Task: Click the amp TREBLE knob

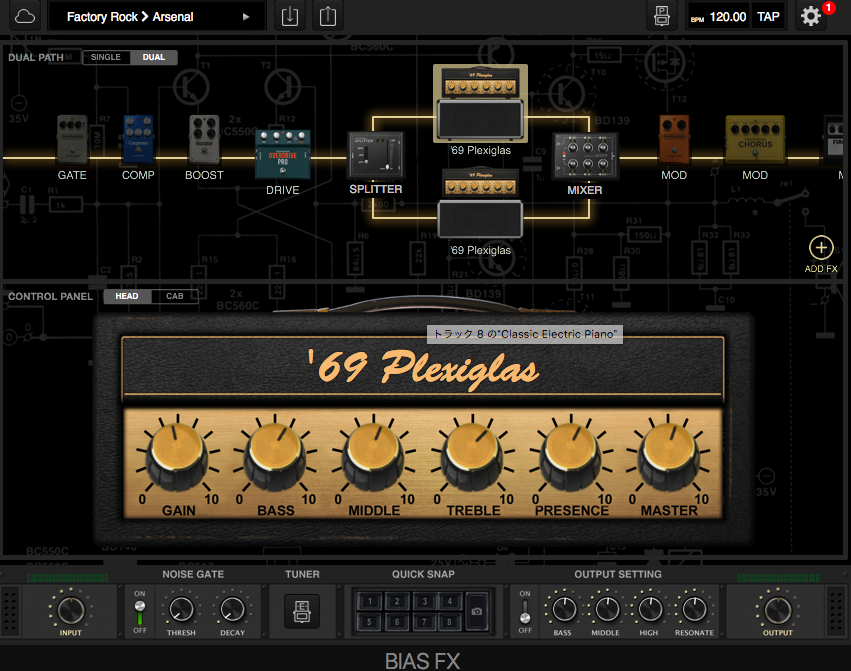Action: [x=472, y=455]
